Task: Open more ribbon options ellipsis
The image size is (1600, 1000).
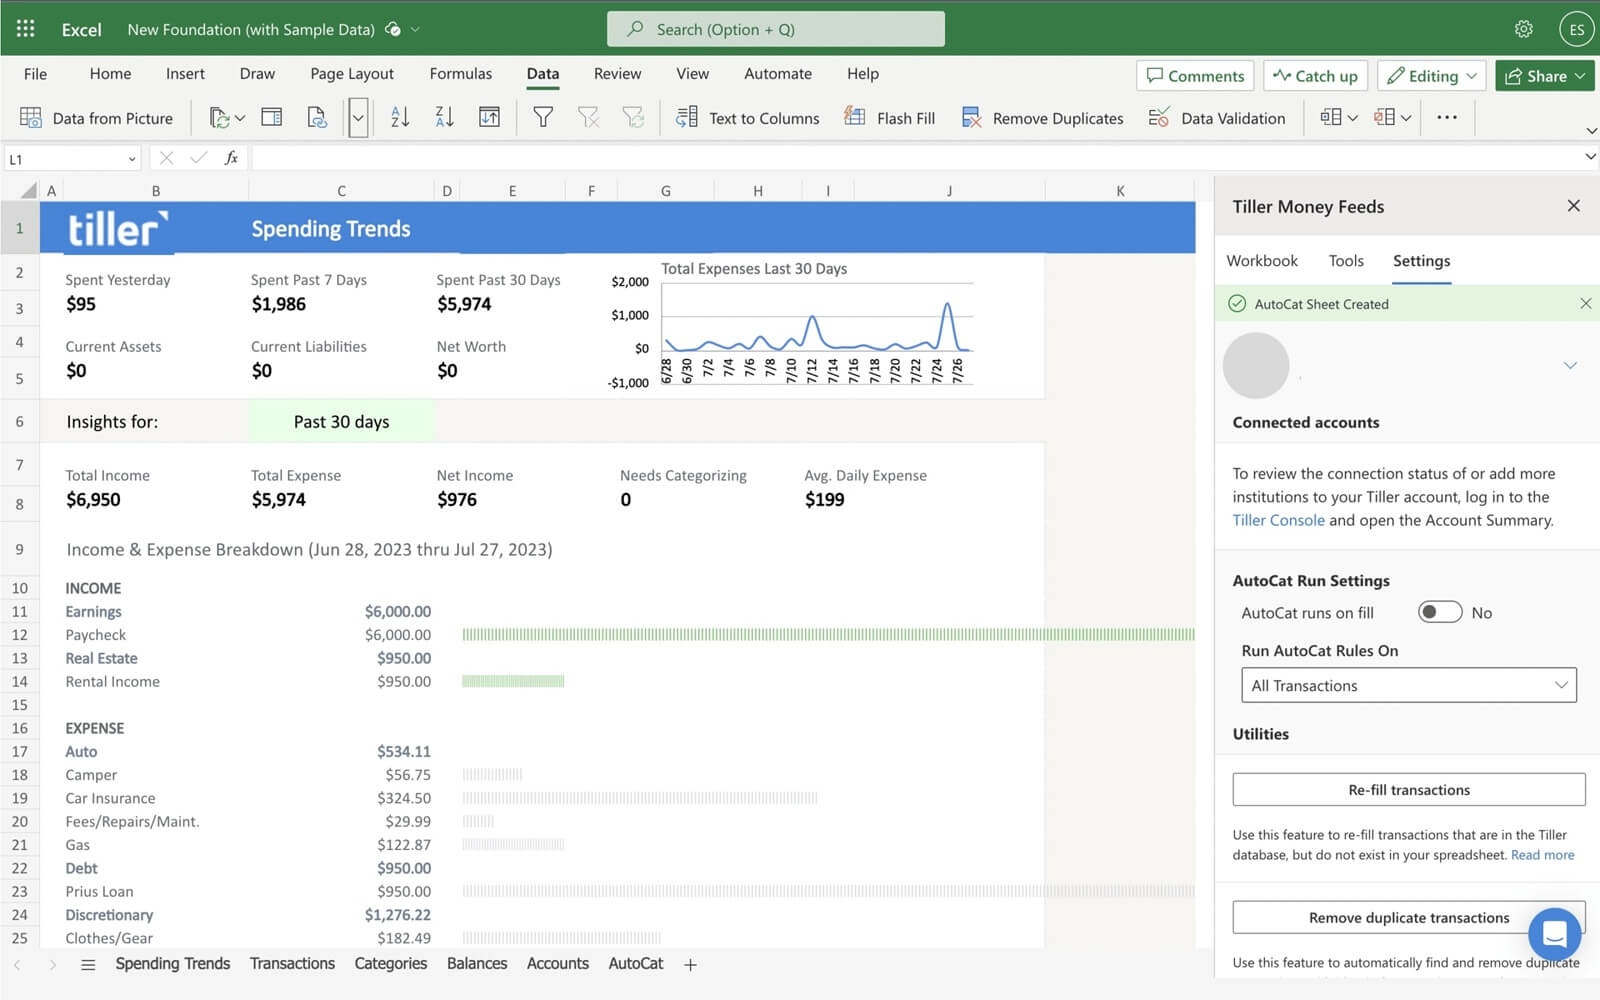Action: [x=1447, y=117]
